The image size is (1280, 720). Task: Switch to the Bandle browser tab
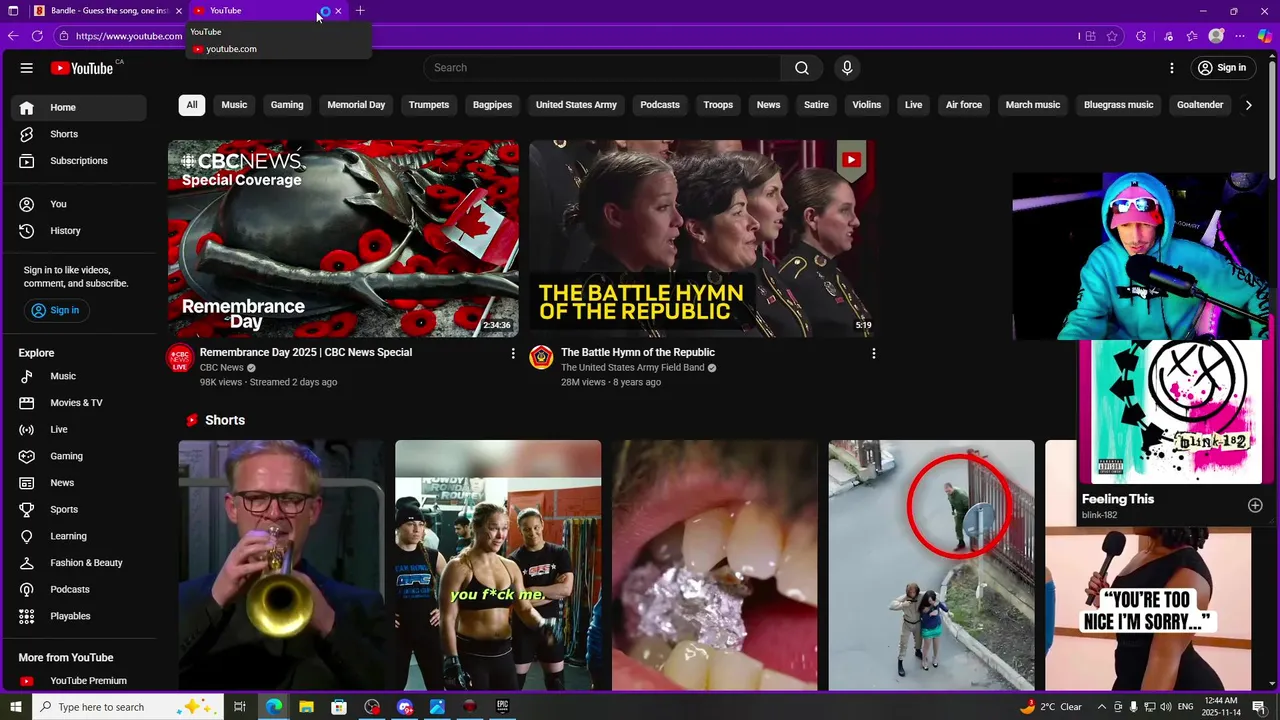tap(108, 11)
